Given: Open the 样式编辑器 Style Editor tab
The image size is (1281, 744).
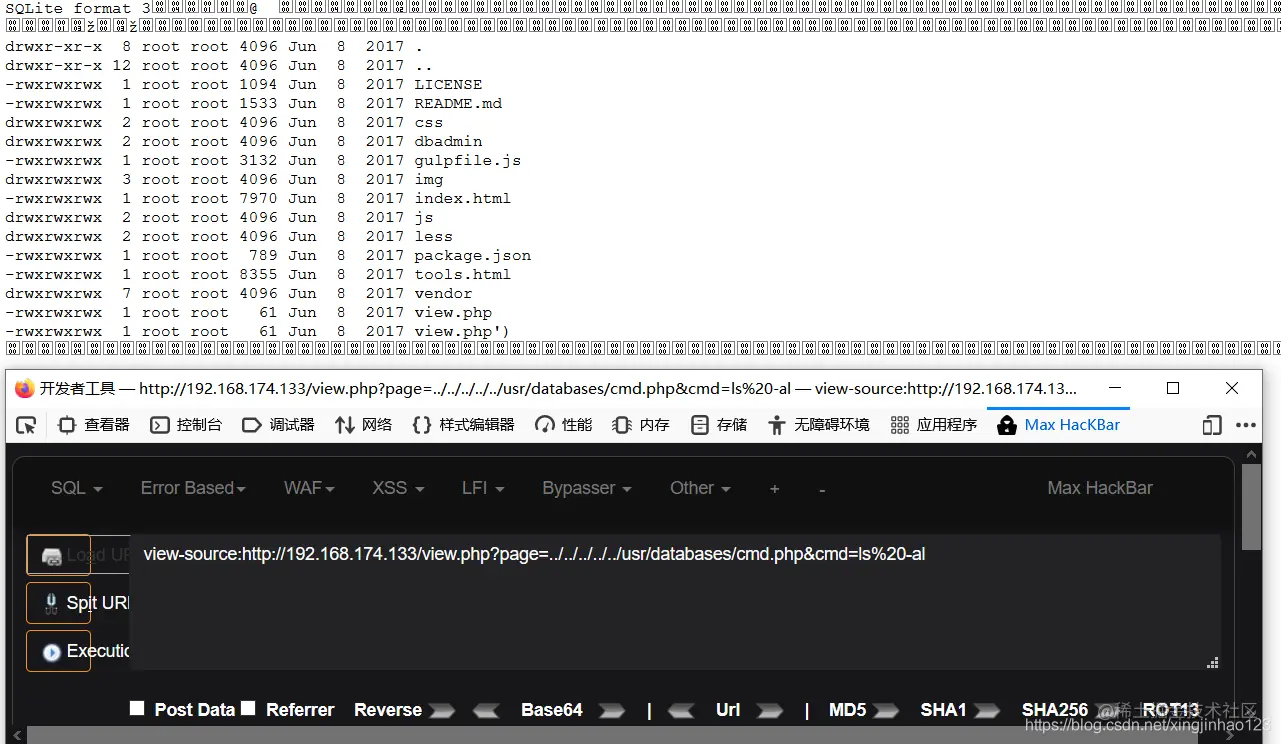Looking at the screenshot, I should (x=463, y=425).
